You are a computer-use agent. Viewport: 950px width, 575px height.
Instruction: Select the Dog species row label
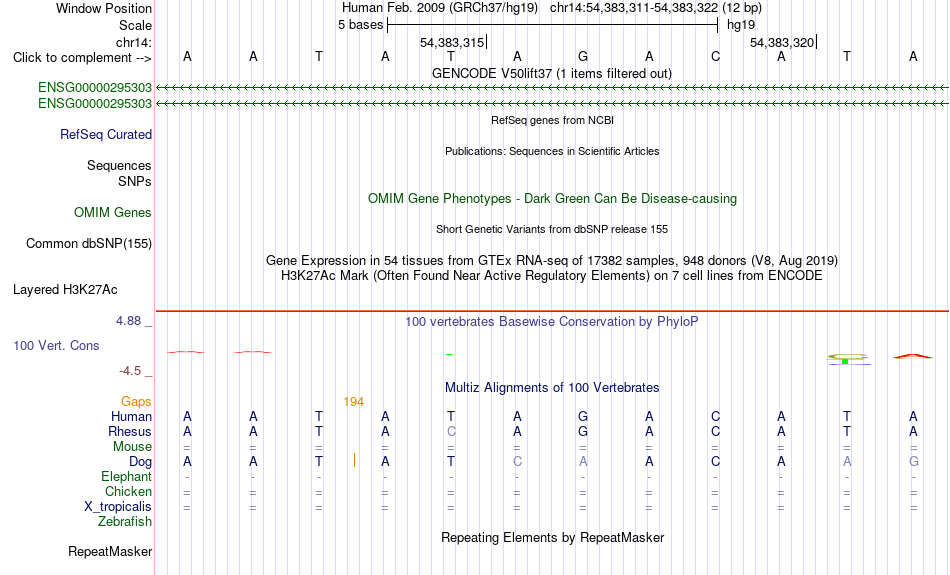pos(140,462)
